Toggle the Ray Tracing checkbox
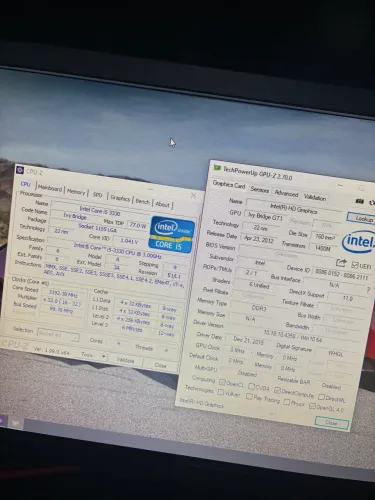The height and width of the screenshot is (500, 375). tap(249, 397)
